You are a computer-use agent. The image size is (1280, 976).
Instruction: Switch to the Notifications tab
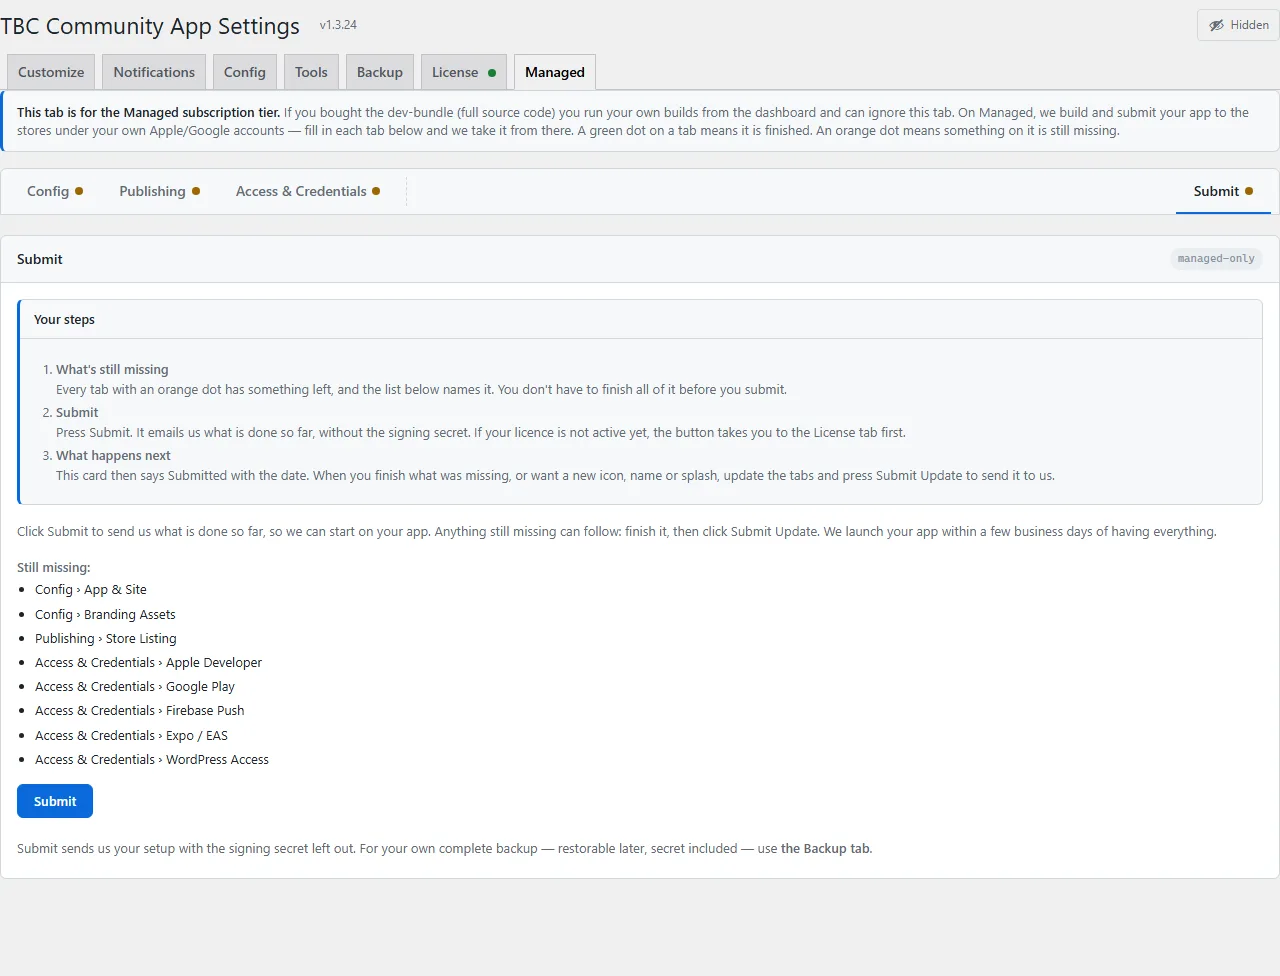pyautogui.click(x=154, y=72)
